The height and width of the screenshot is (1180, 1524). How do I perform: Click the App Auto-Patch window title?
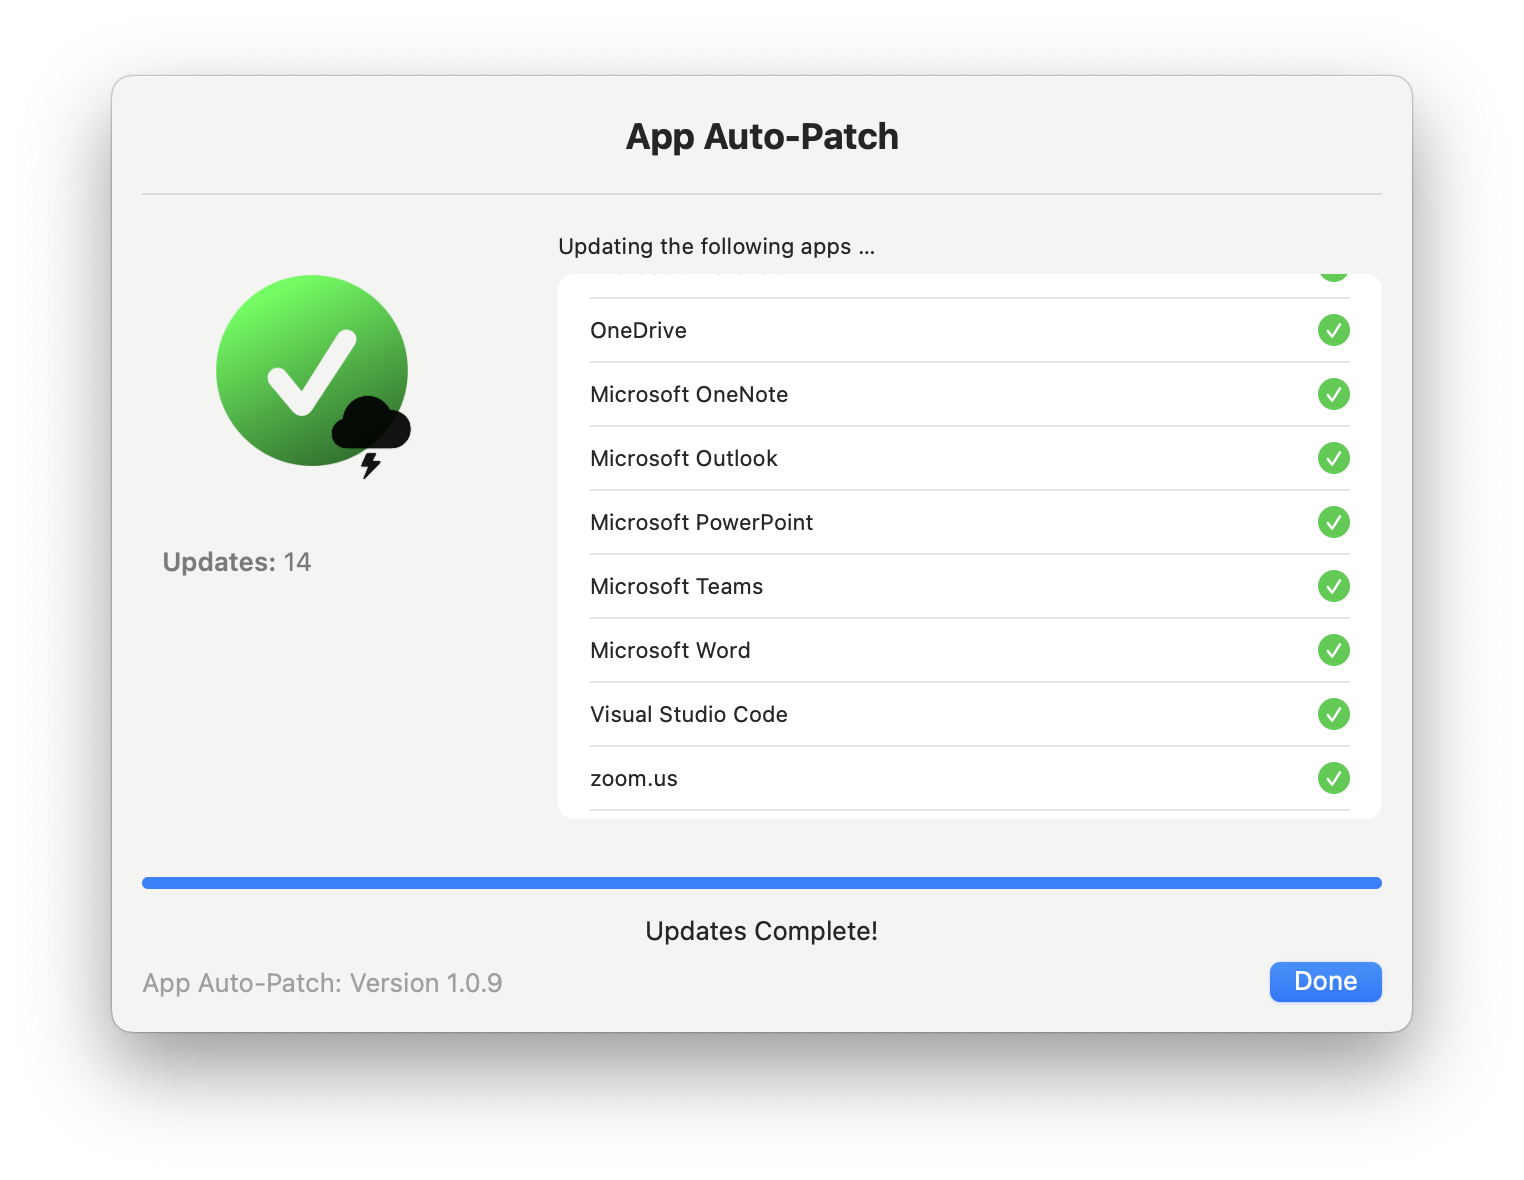point(762,136)
